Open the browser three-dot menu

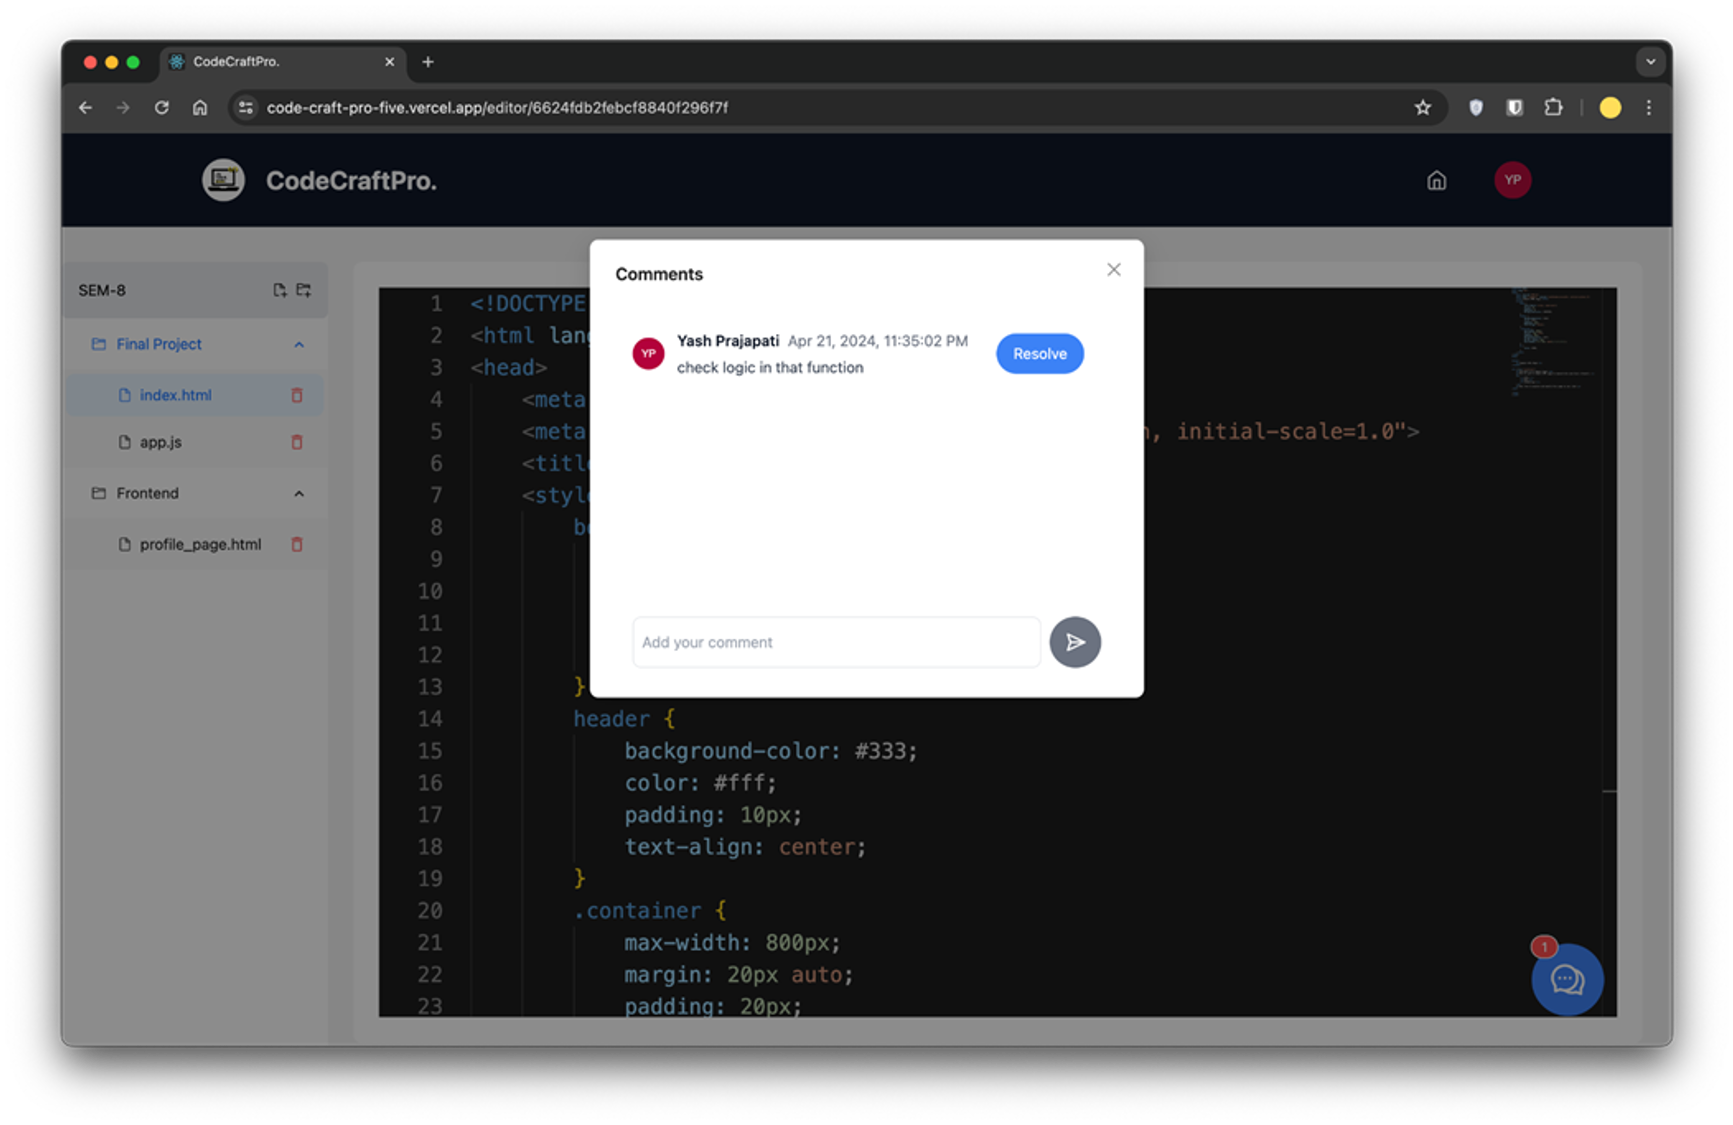coord(1649,108)
